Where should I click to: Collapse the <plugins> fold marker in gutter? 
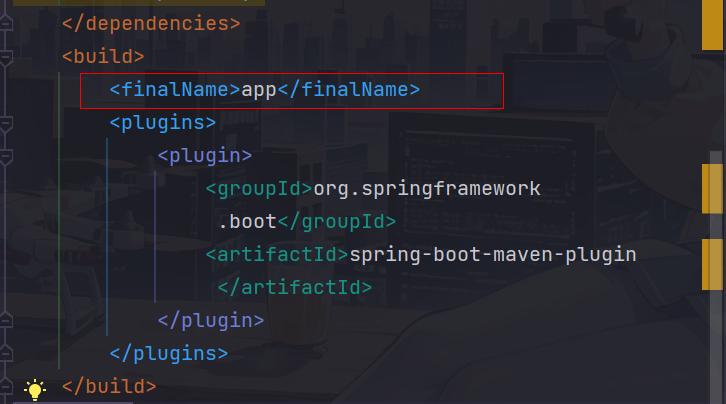point(6,124)
